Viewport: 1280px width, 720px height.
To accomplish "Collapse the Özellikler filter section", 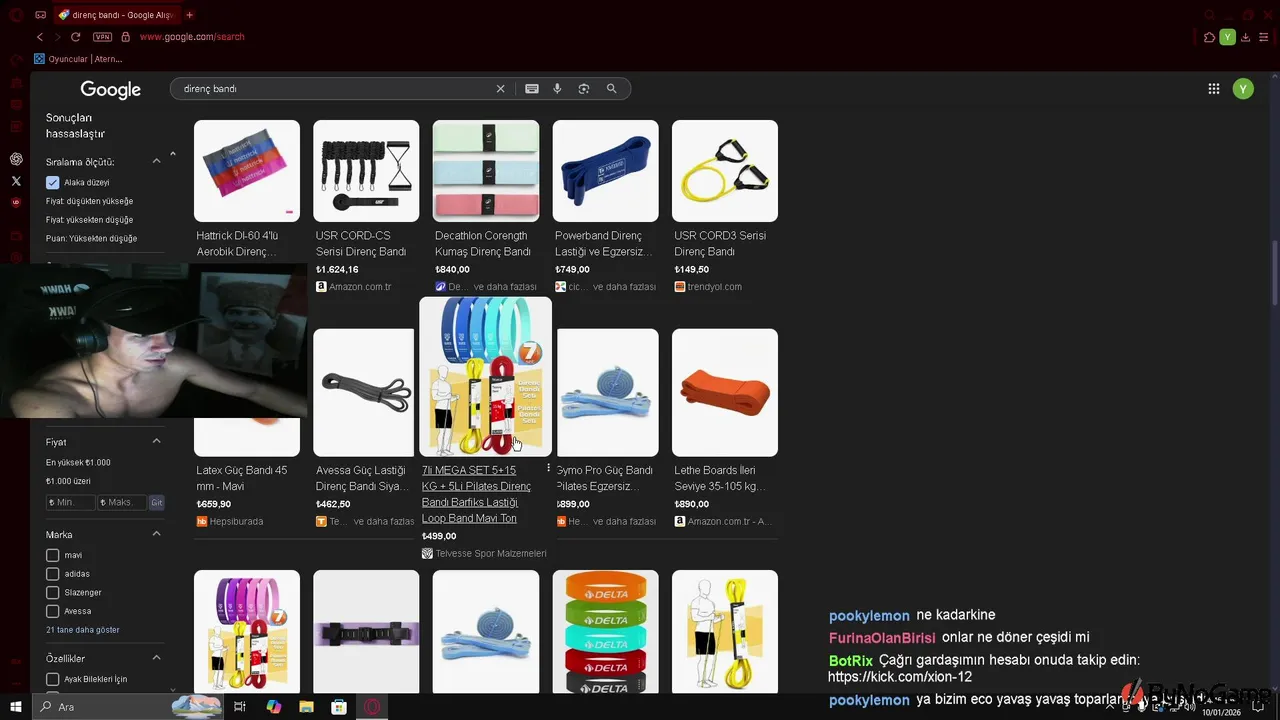I will tap(156, 658).
